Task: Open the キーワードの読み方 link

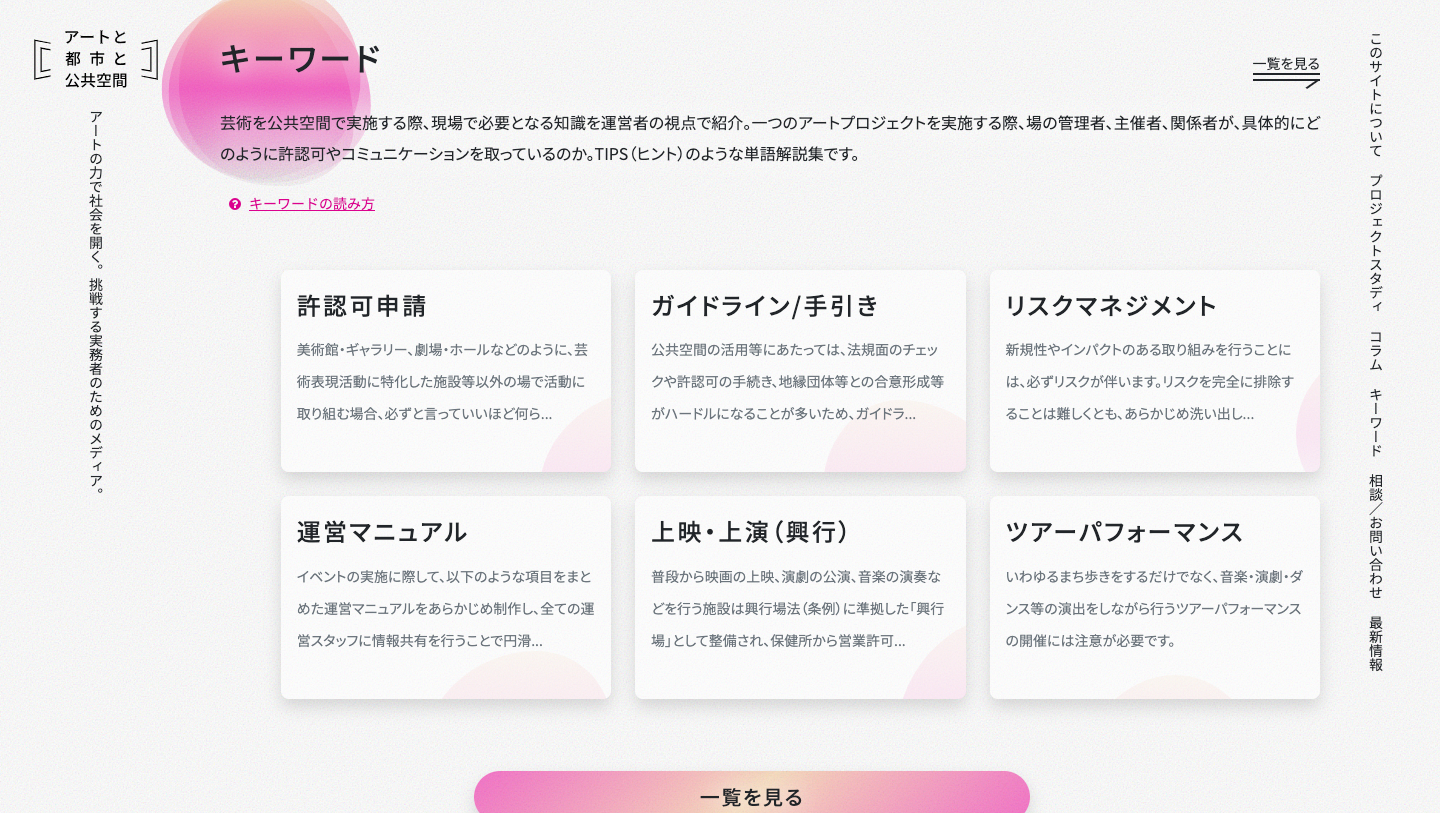Action: point(312,204)
